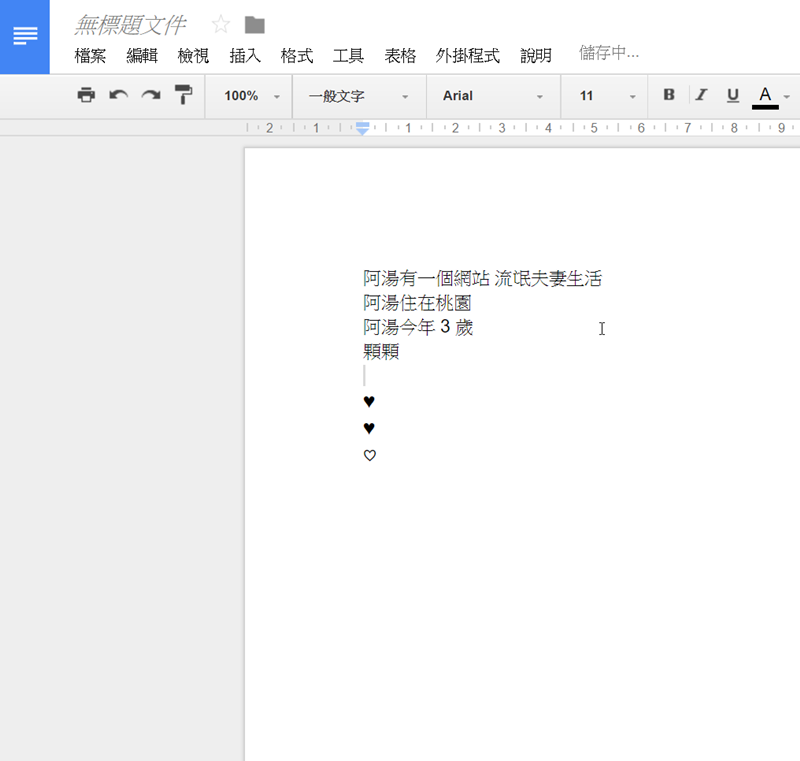Toggle italic formatting
Image resolution: width=800 pixels, height=761 pixels.
pos(701,96)
